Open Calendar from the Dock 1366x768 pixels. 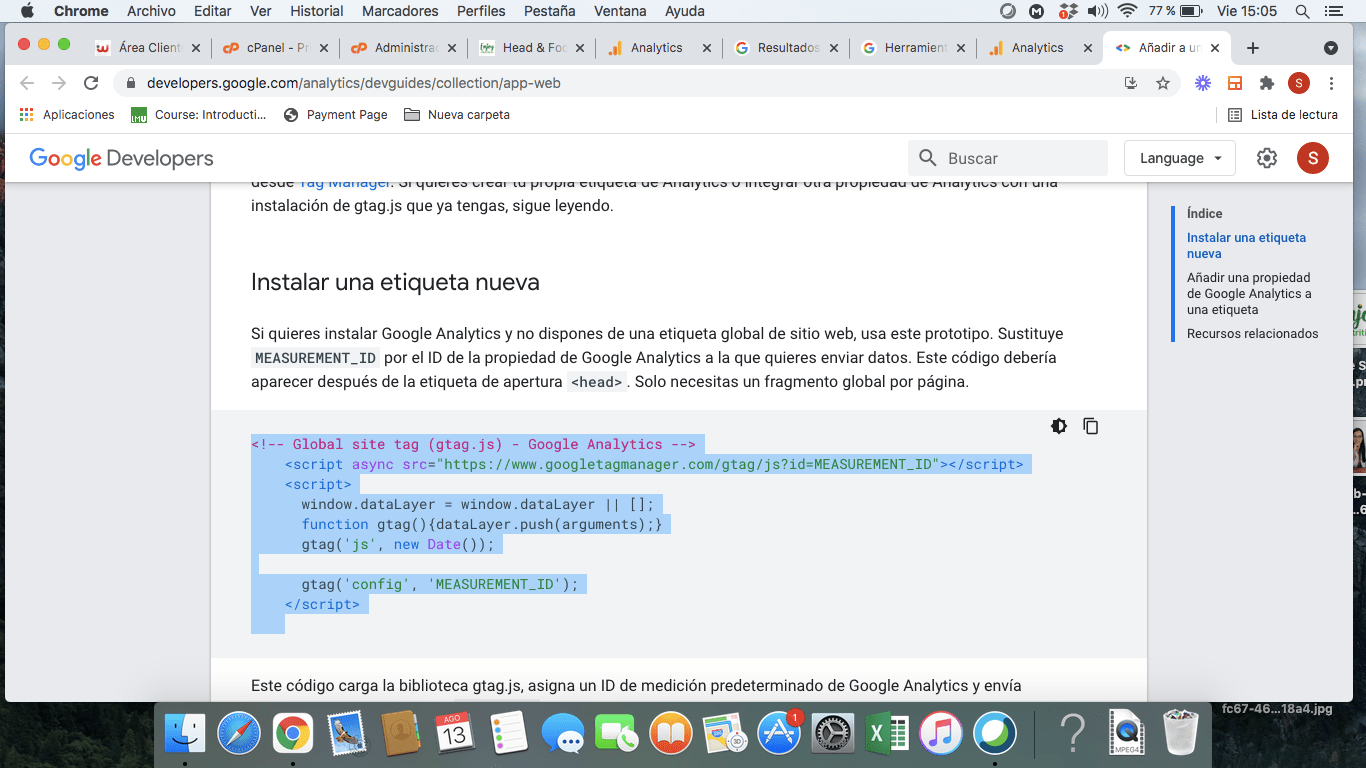[454, 734]
